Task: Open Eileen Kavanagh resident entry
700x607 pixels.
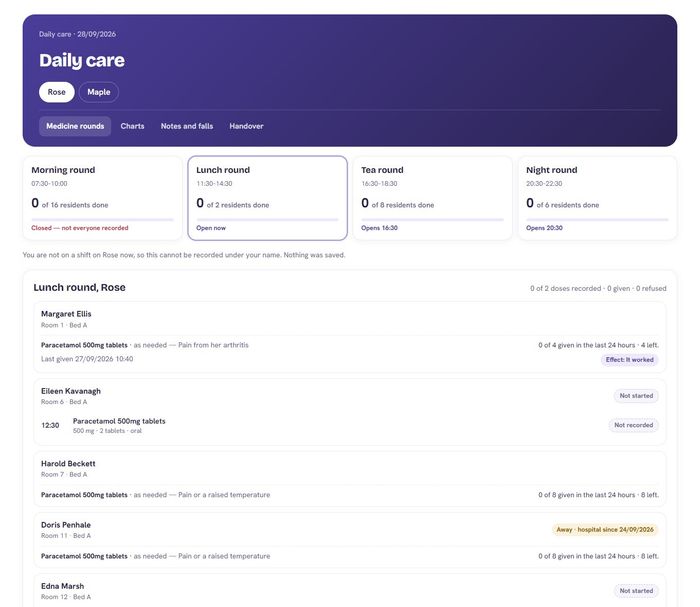Action: click(x=350, y=412)
